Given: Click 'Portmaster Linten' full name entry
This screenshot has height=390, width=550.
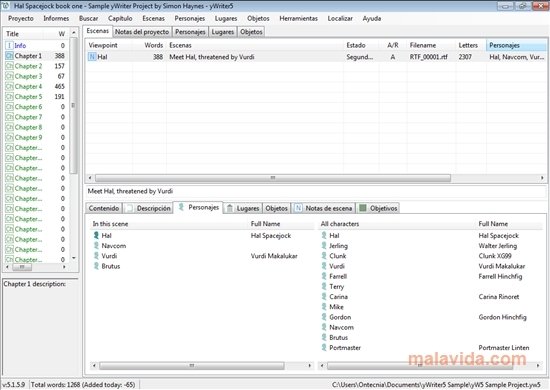Looking at the screenshot, I should point(504,348).
